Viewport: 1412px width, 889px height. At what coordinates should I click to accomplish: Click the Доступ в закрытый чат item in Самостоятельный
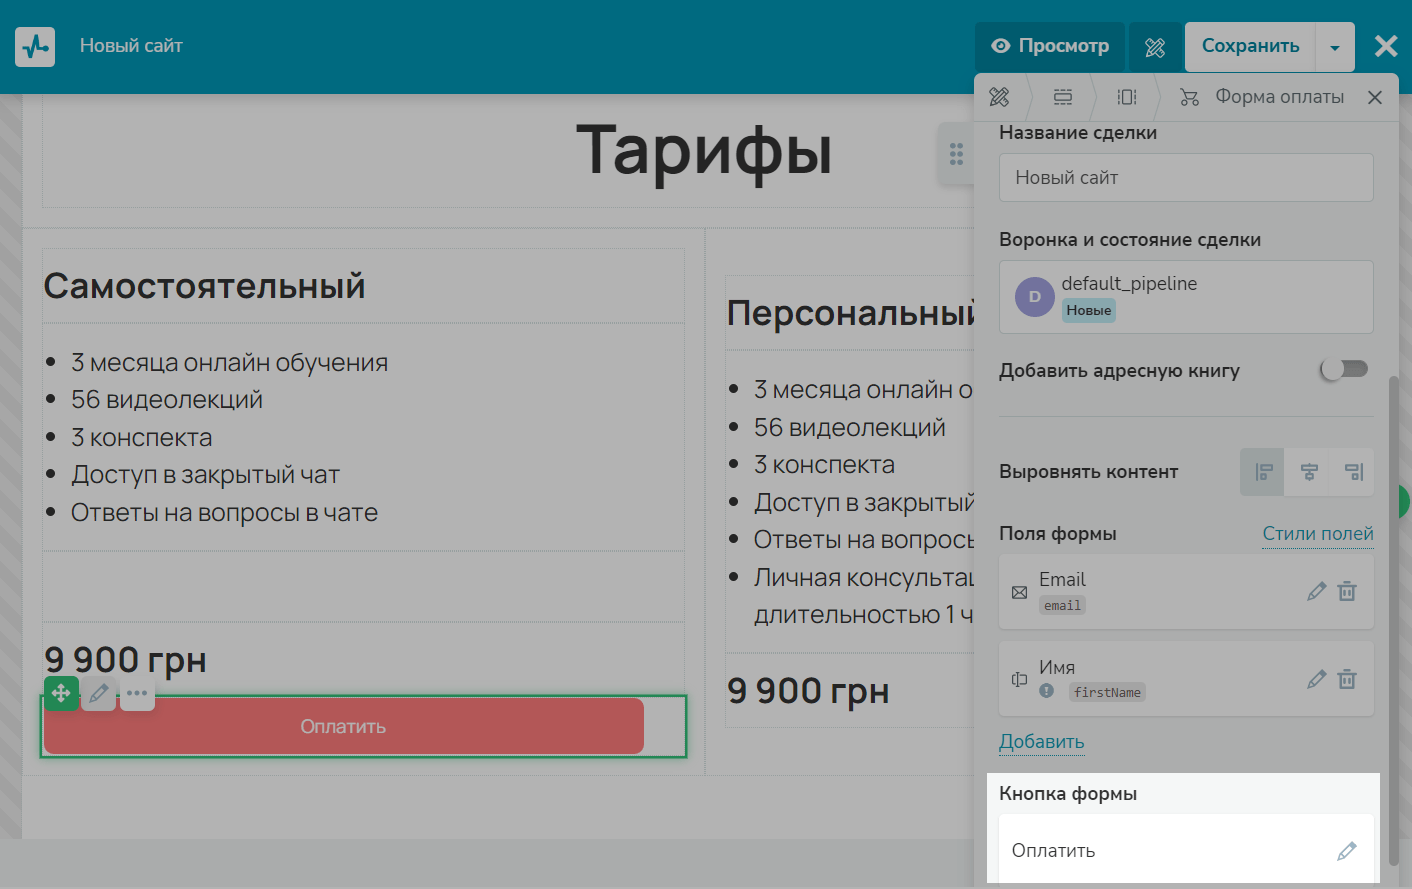[x=205, y=475]
